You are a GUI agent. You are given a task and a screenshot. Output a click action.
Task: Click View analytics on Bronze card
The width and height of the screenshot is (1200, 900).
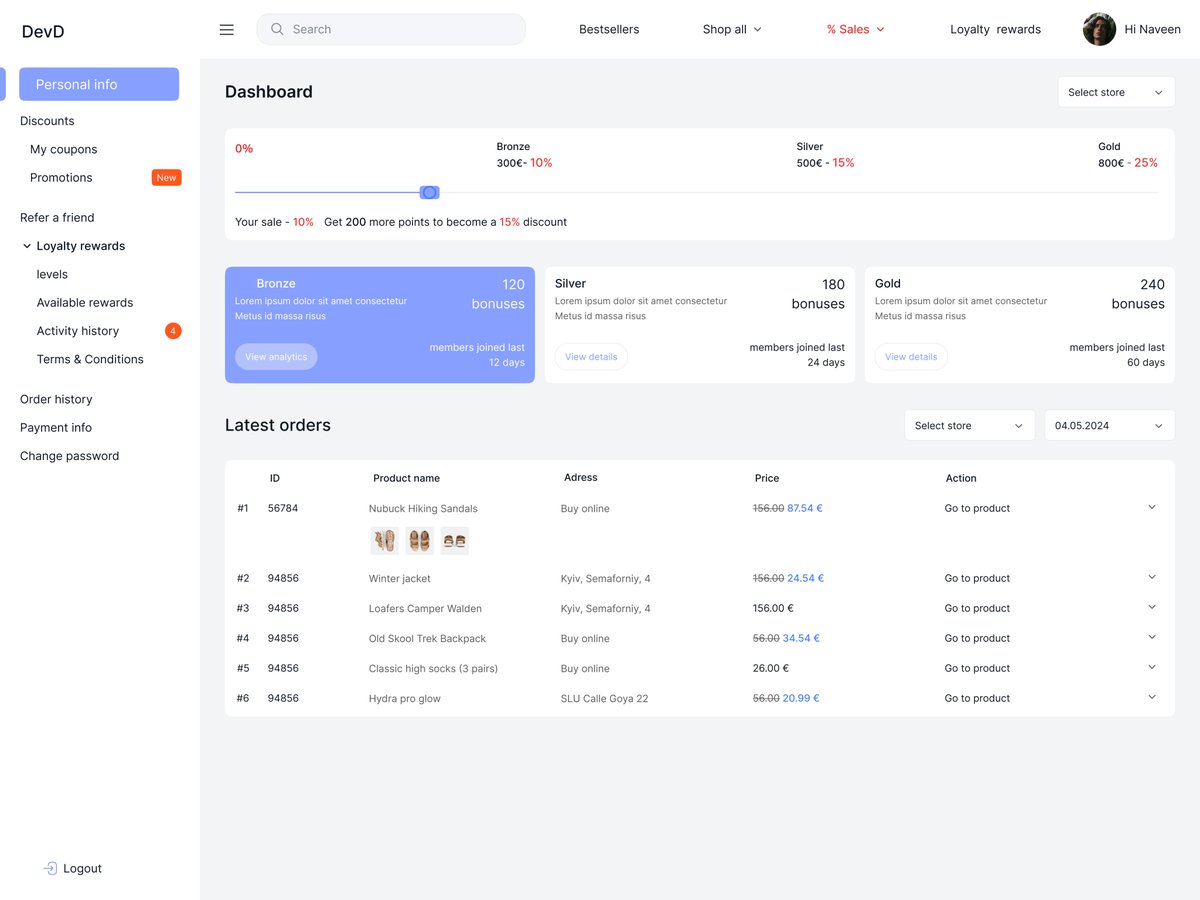coord(276,357)
